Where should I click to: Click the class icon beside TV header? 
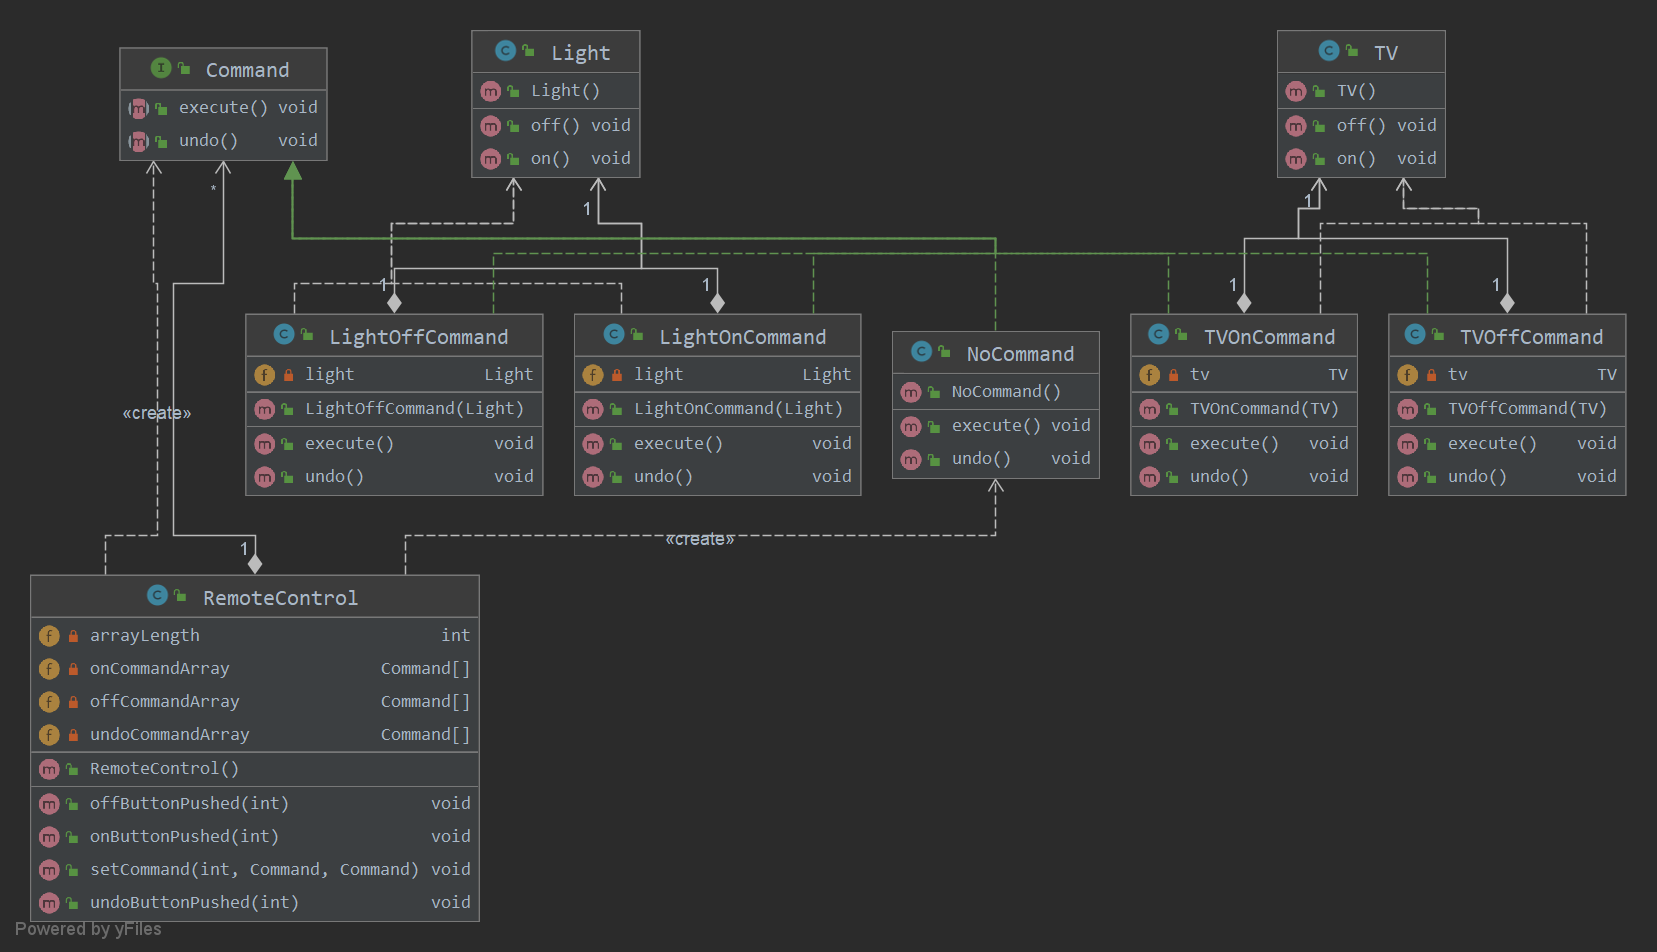click(1329, 50)
